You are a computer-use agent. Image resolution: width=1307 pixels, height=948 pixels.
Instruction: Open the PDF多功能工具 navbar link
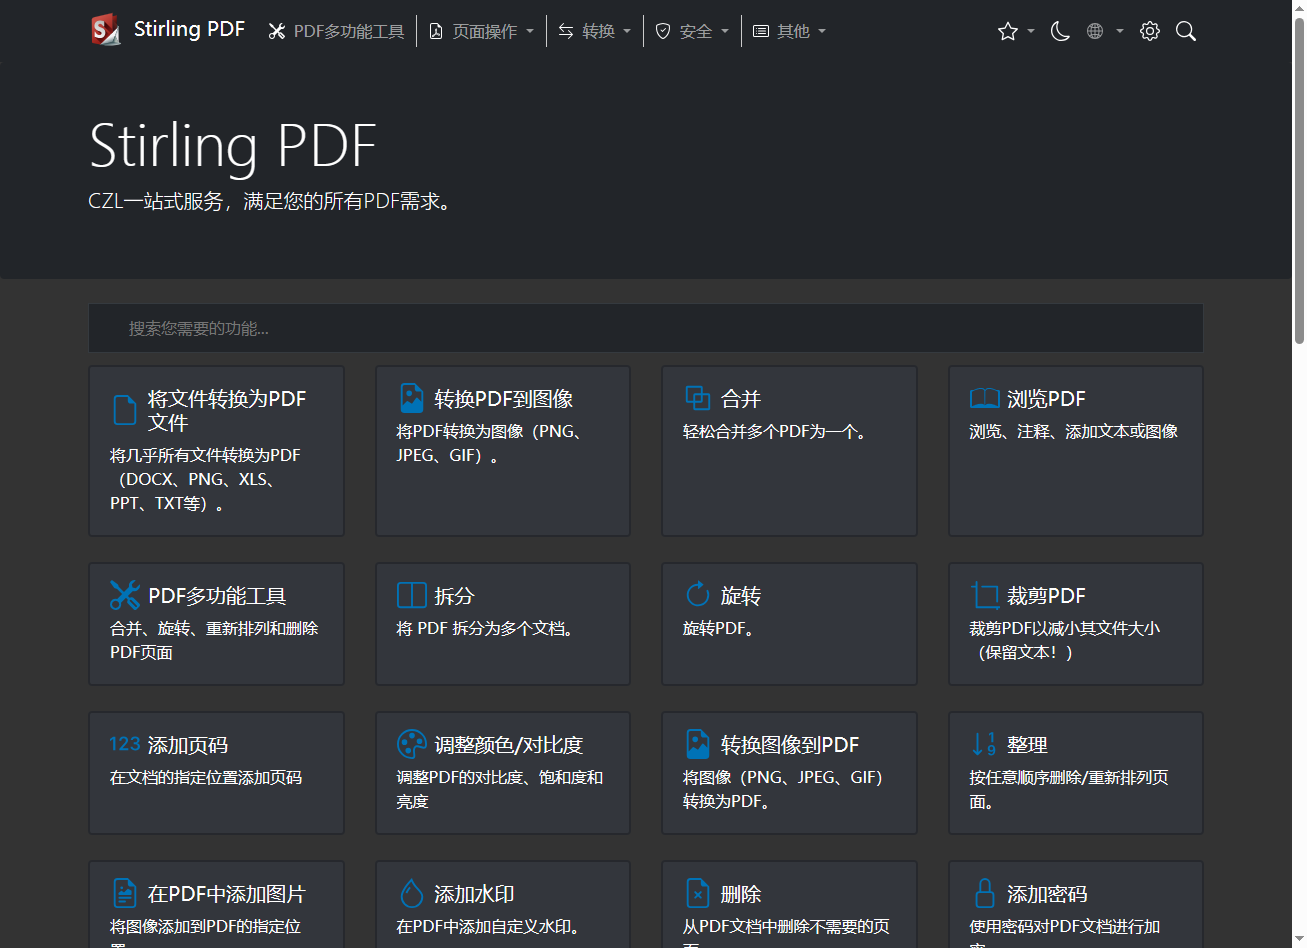coord(336,31)
